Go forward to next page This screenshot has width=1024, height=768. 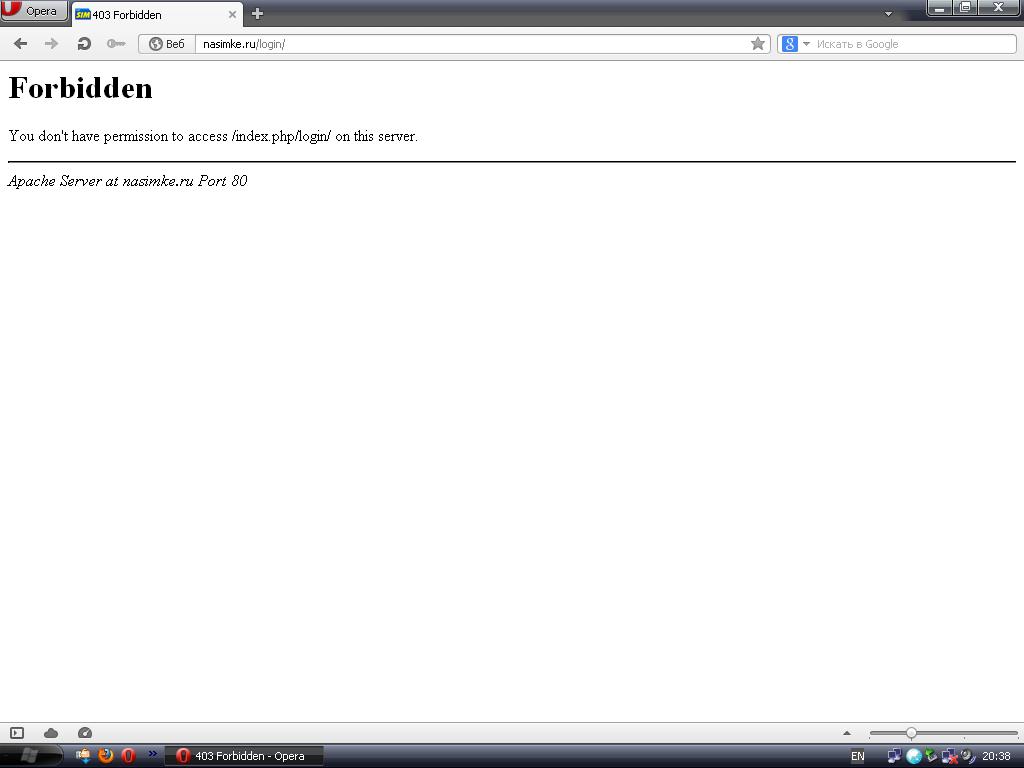coord(52,44)
